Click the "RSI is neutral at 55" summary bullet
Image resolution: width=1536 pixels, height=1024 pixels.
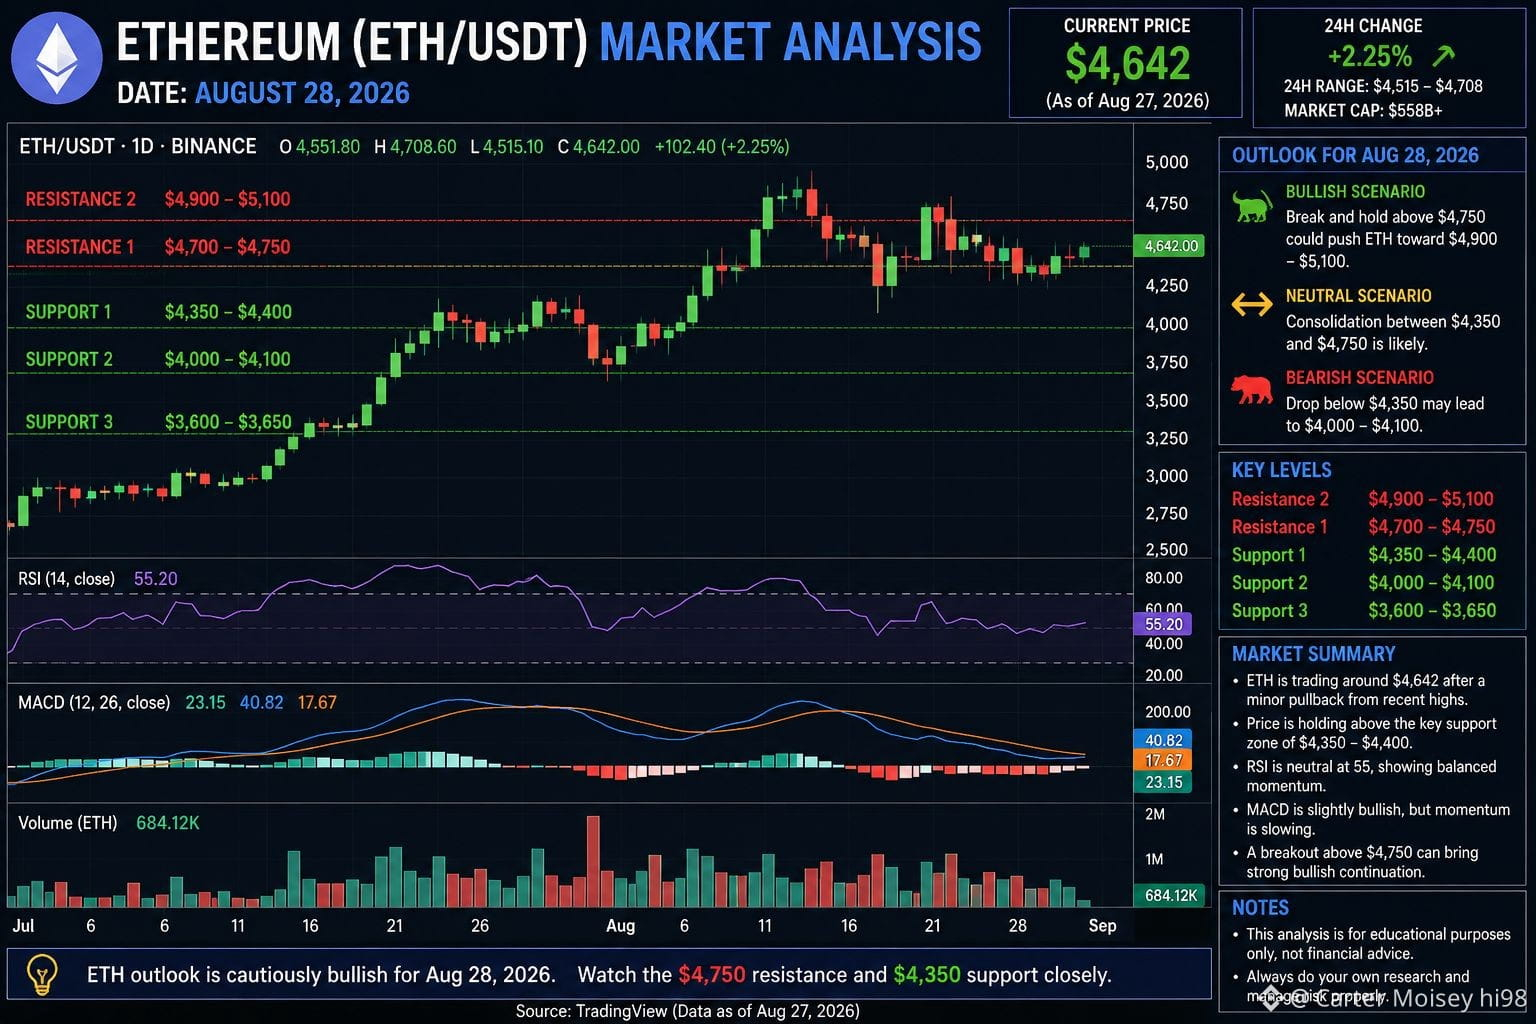click(x=1371, y=776)
